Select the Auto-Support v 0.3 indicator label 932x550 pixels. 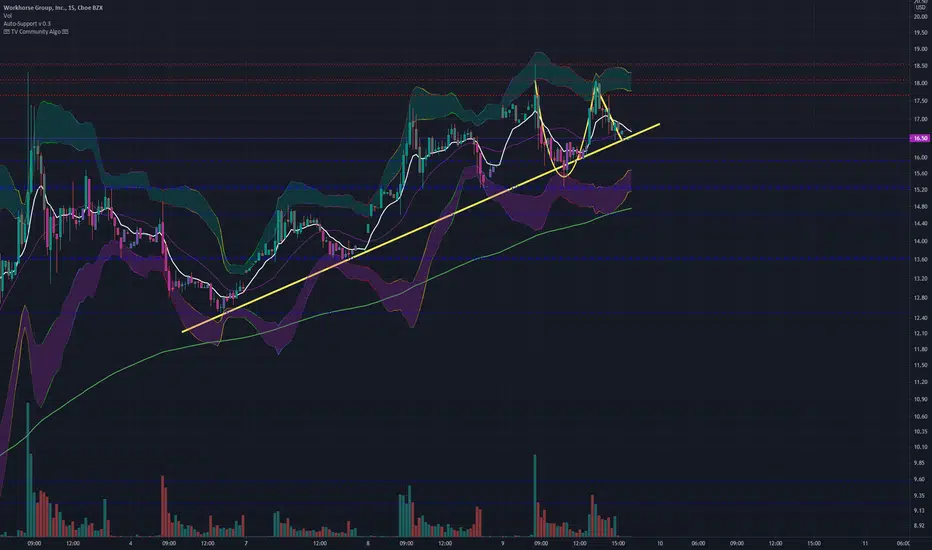pyautogui.click(x=27, y=24)
